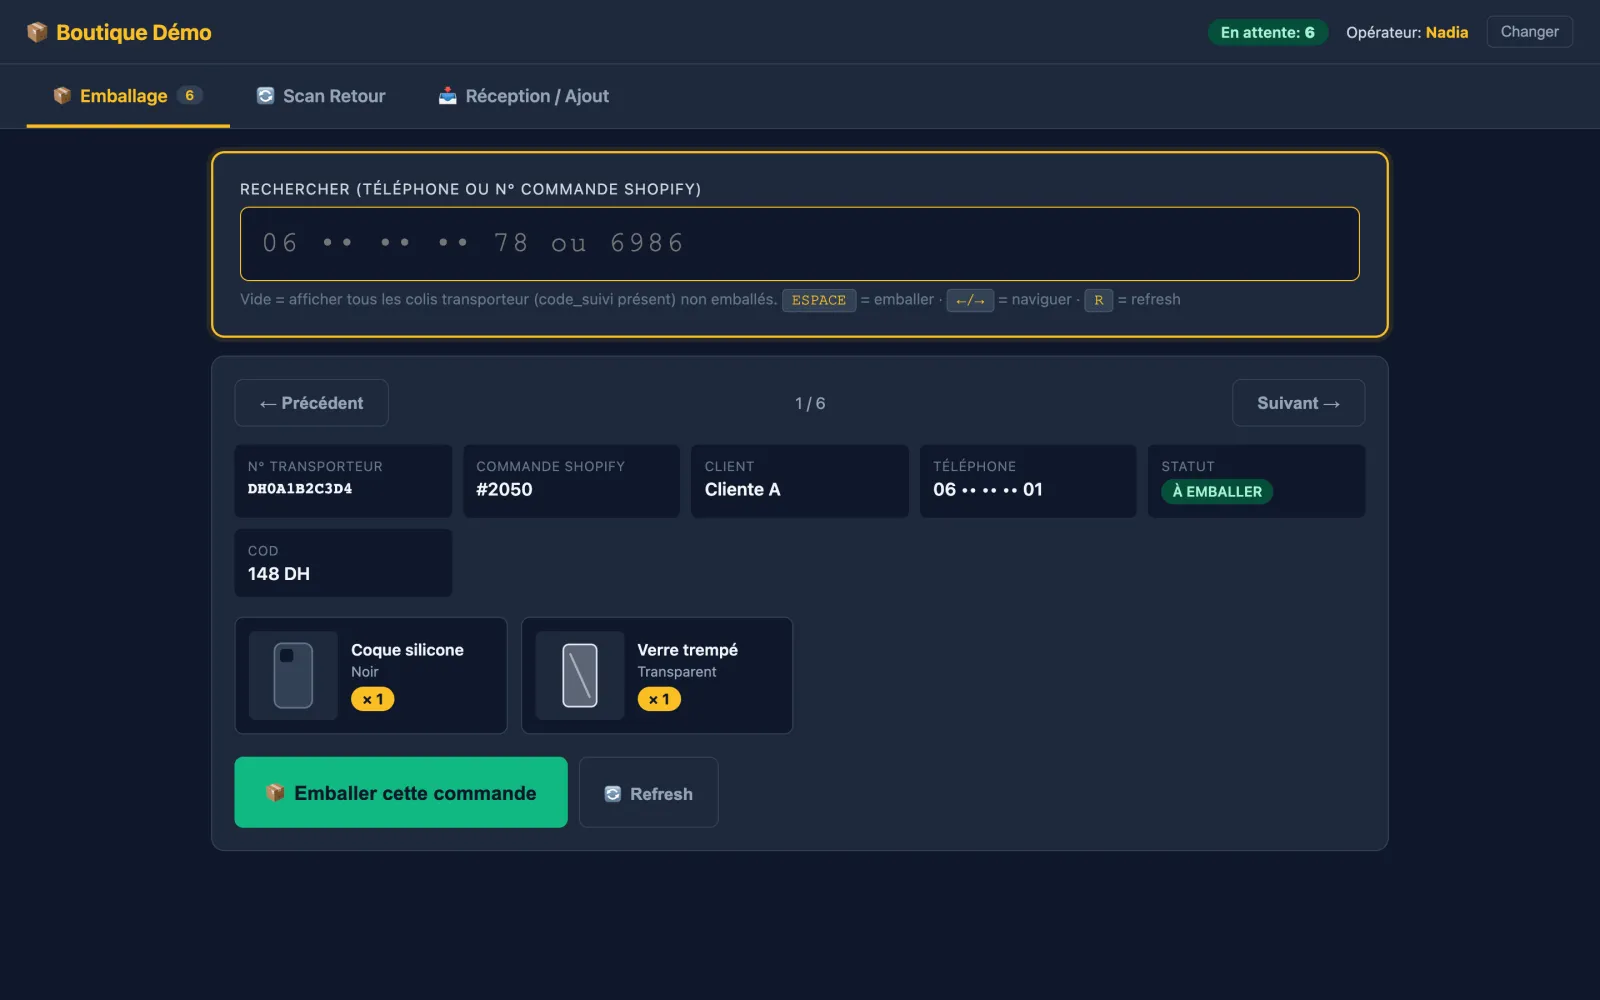Click the Emballage tab box icon
Viewport: 1600px width, 1000px height.
(62, 95)
